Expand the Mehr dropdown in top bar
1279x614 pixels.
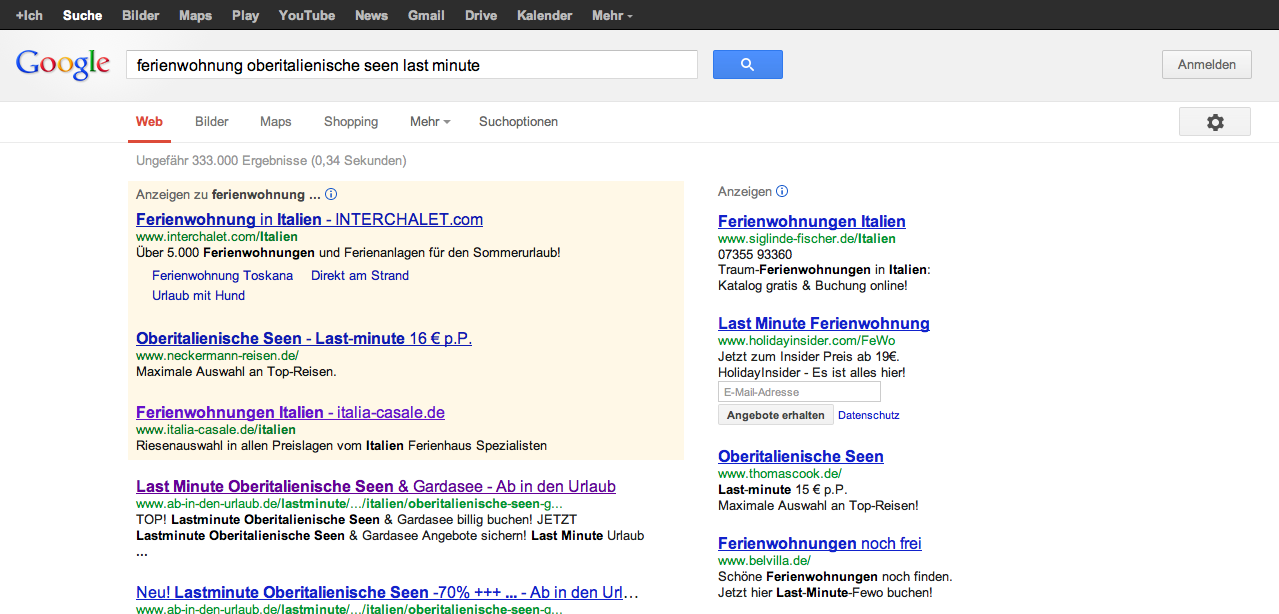coord(612,16)
